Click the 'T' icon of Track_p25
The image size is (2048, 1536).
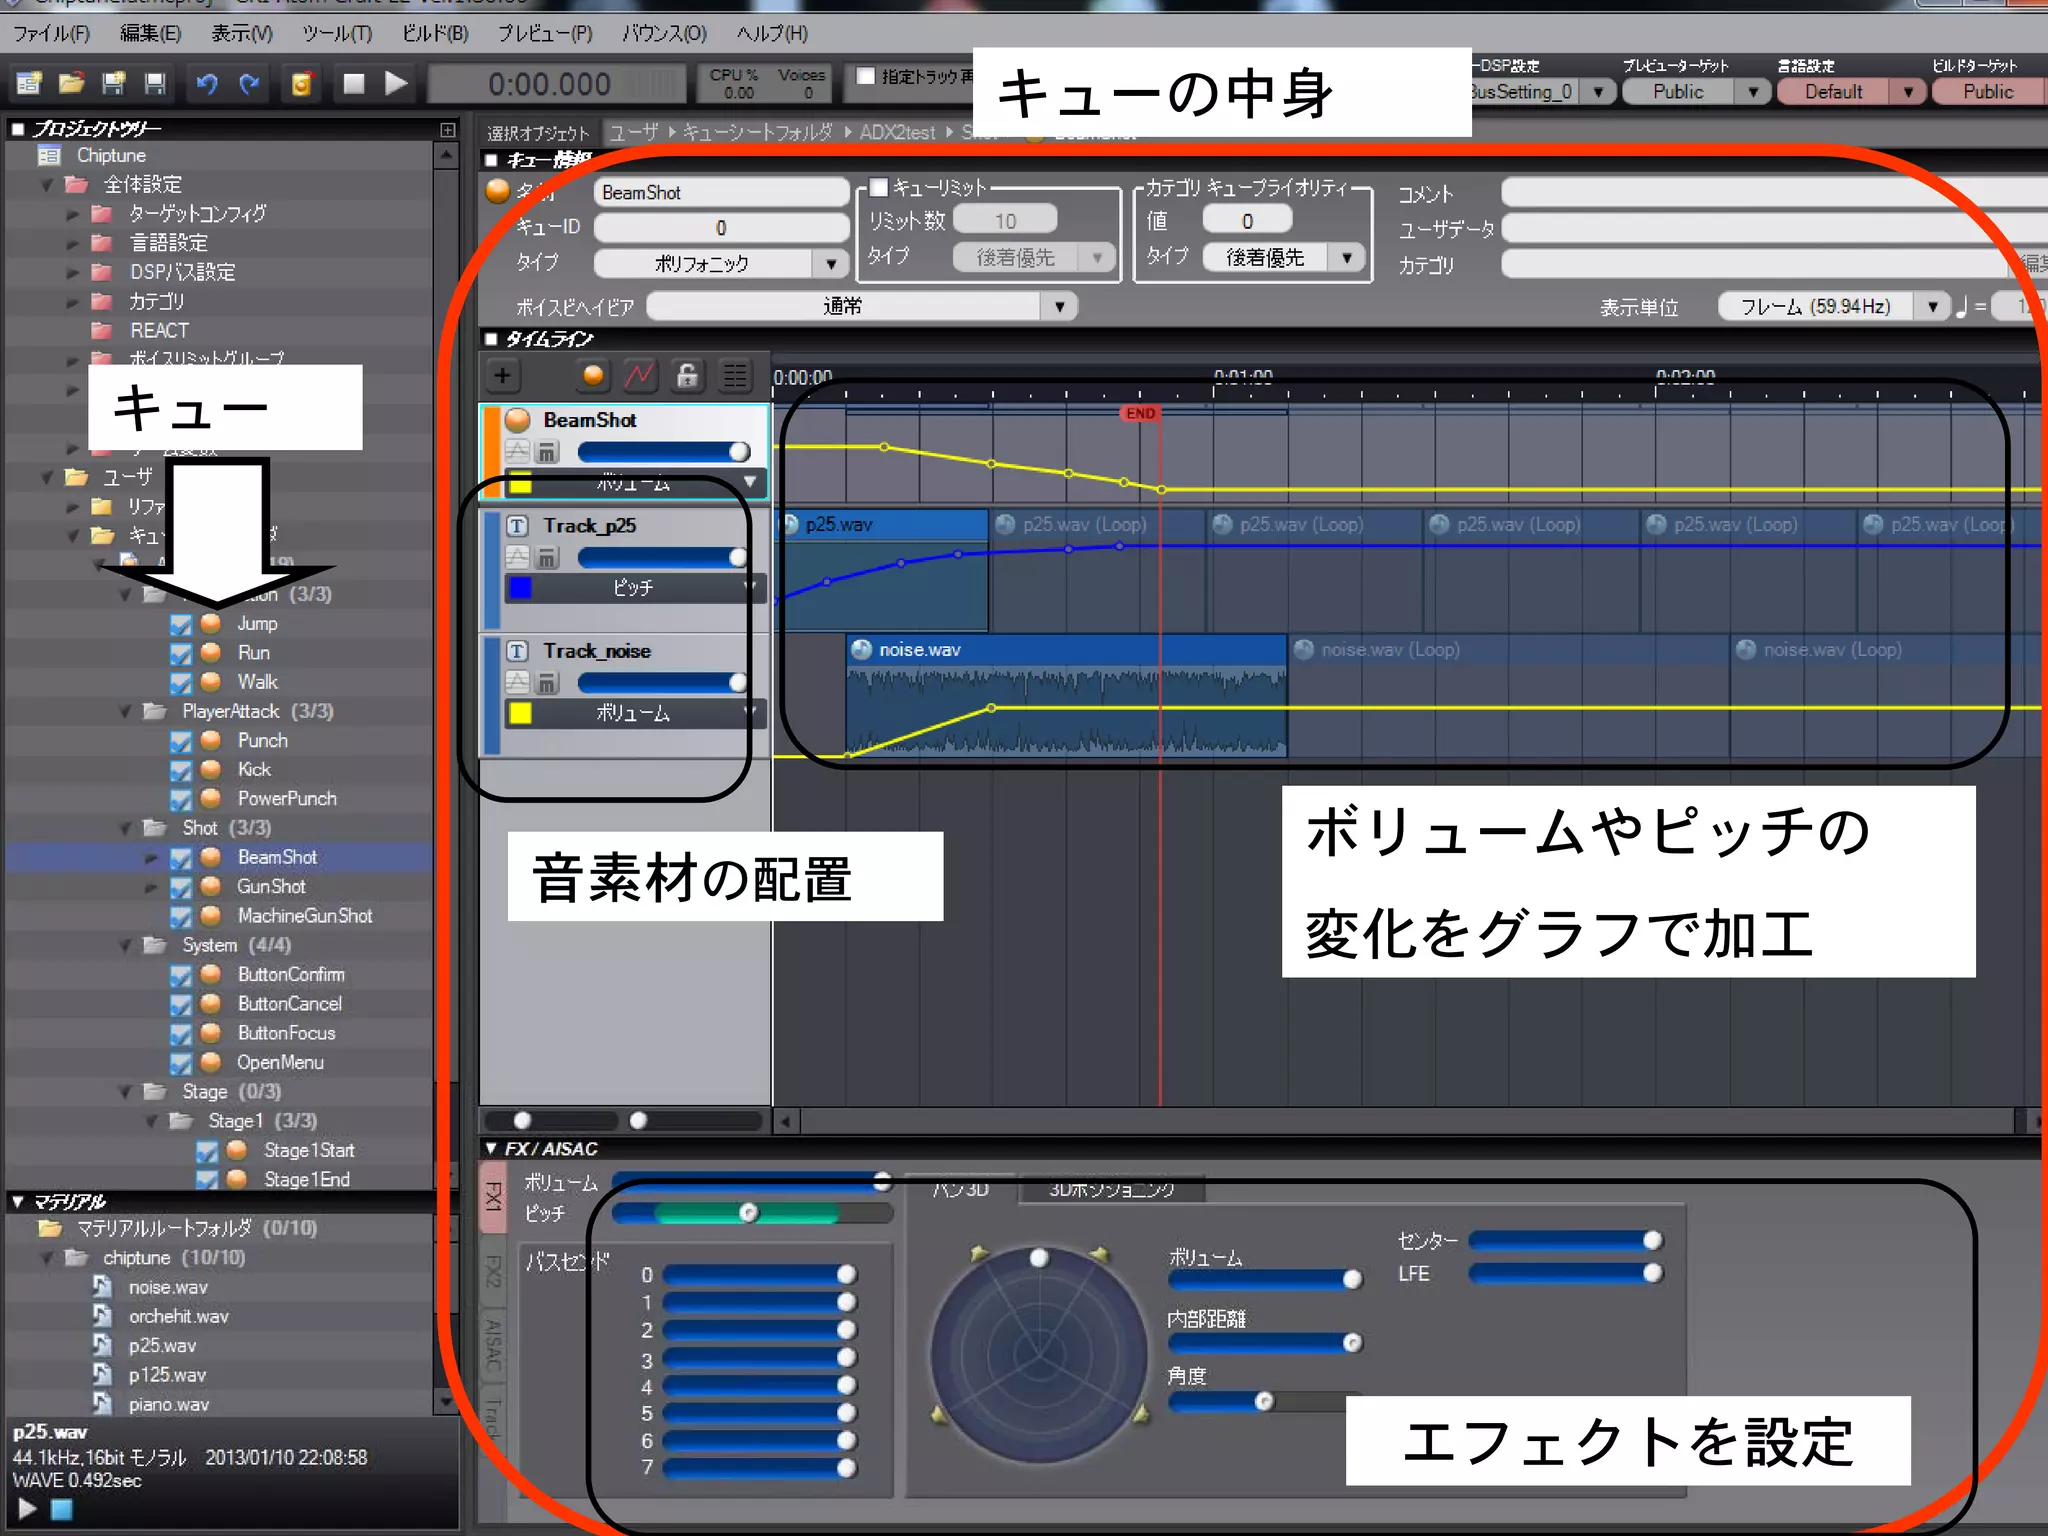[x=517, y=526]
